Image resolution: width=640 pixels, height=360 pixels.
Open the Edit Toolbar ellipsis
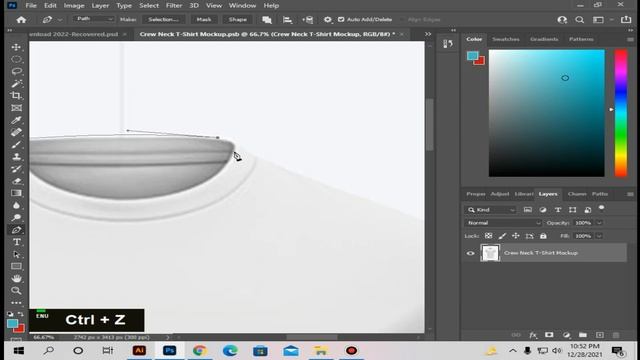tap(16, 303)
